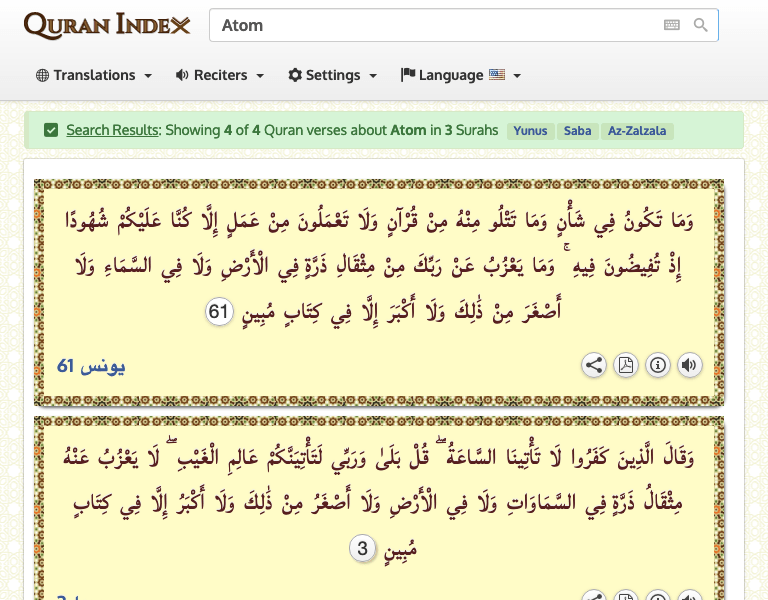The image size is (768, 600).
Task: Open the Reciters dropdown menu
Action: 220,75
